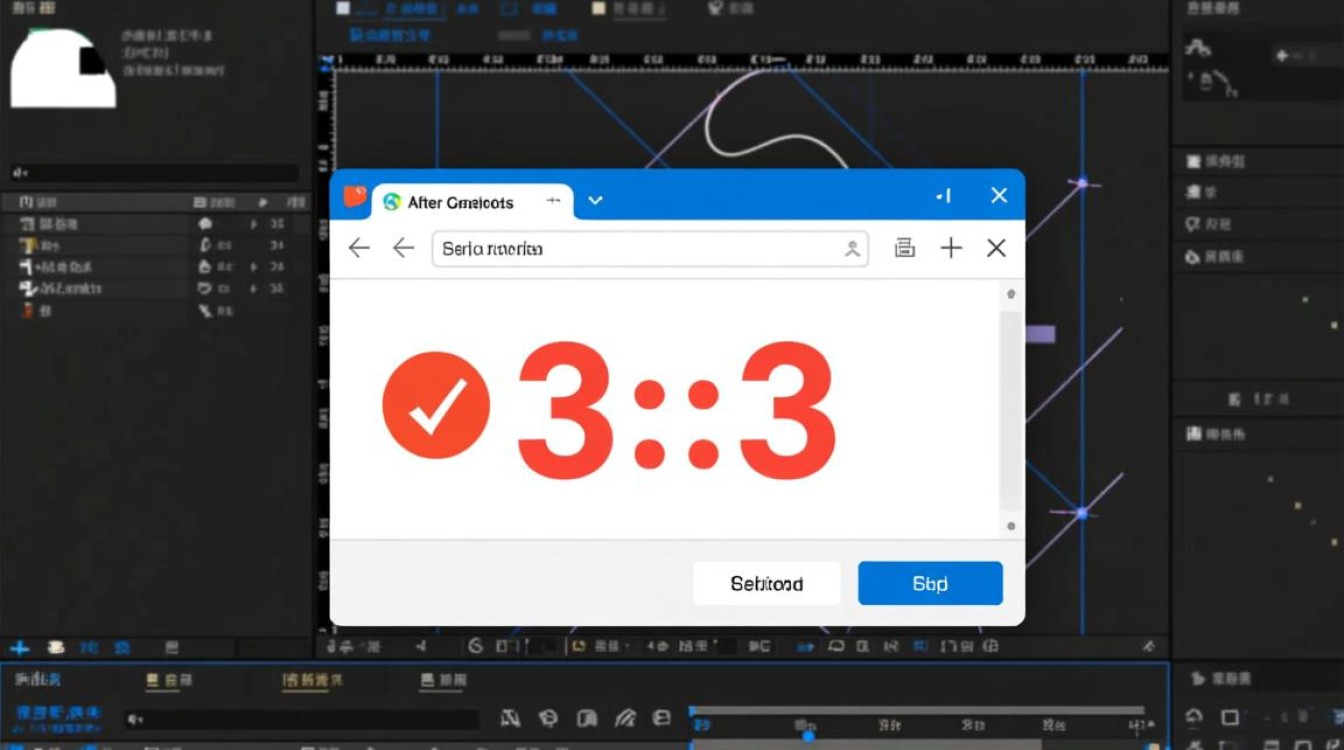Click the leftmost back arrow in dialog

pos(359,249)
